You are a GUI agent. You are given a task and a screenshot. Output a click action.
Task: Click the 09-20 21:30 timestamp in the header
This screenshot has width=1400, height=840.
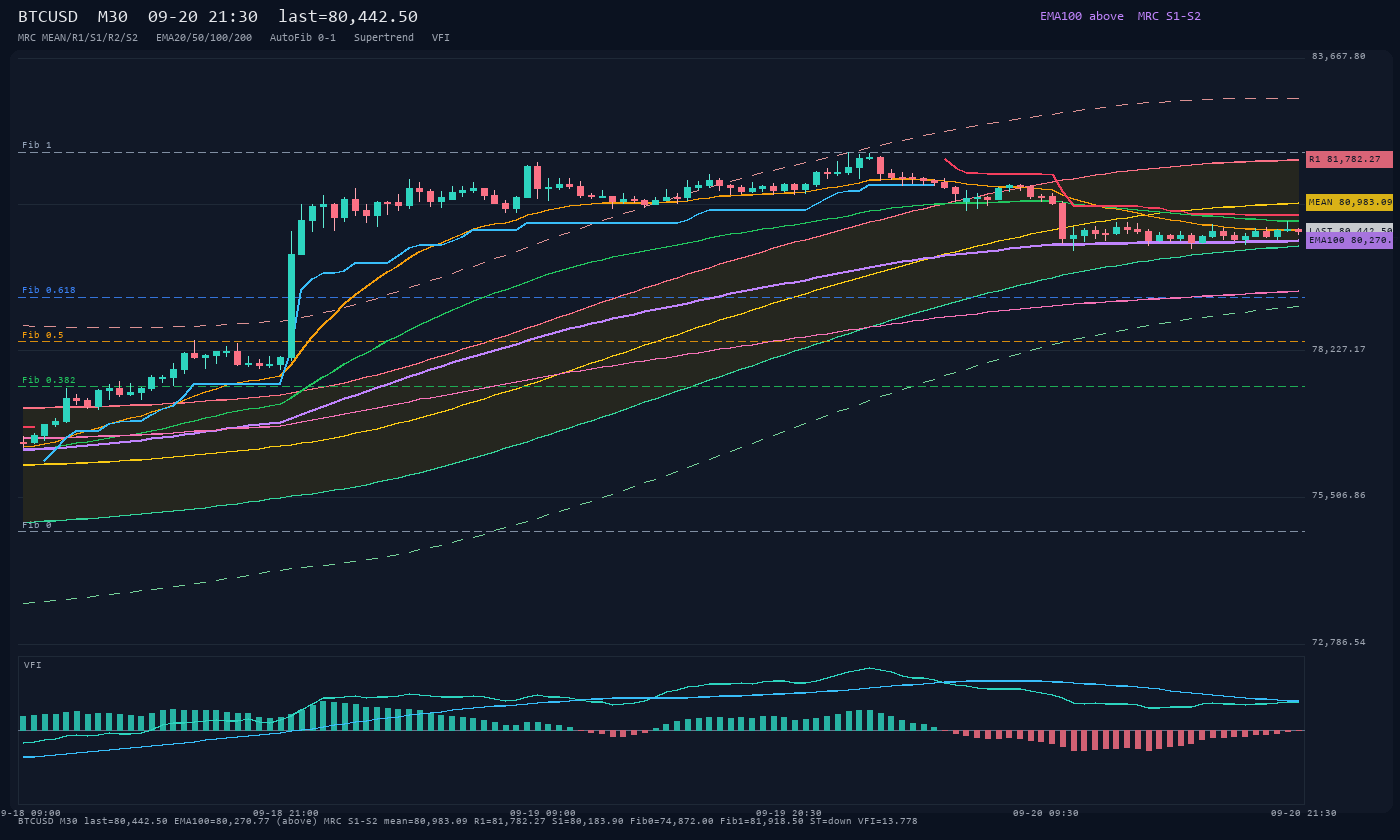pos(203,17)
